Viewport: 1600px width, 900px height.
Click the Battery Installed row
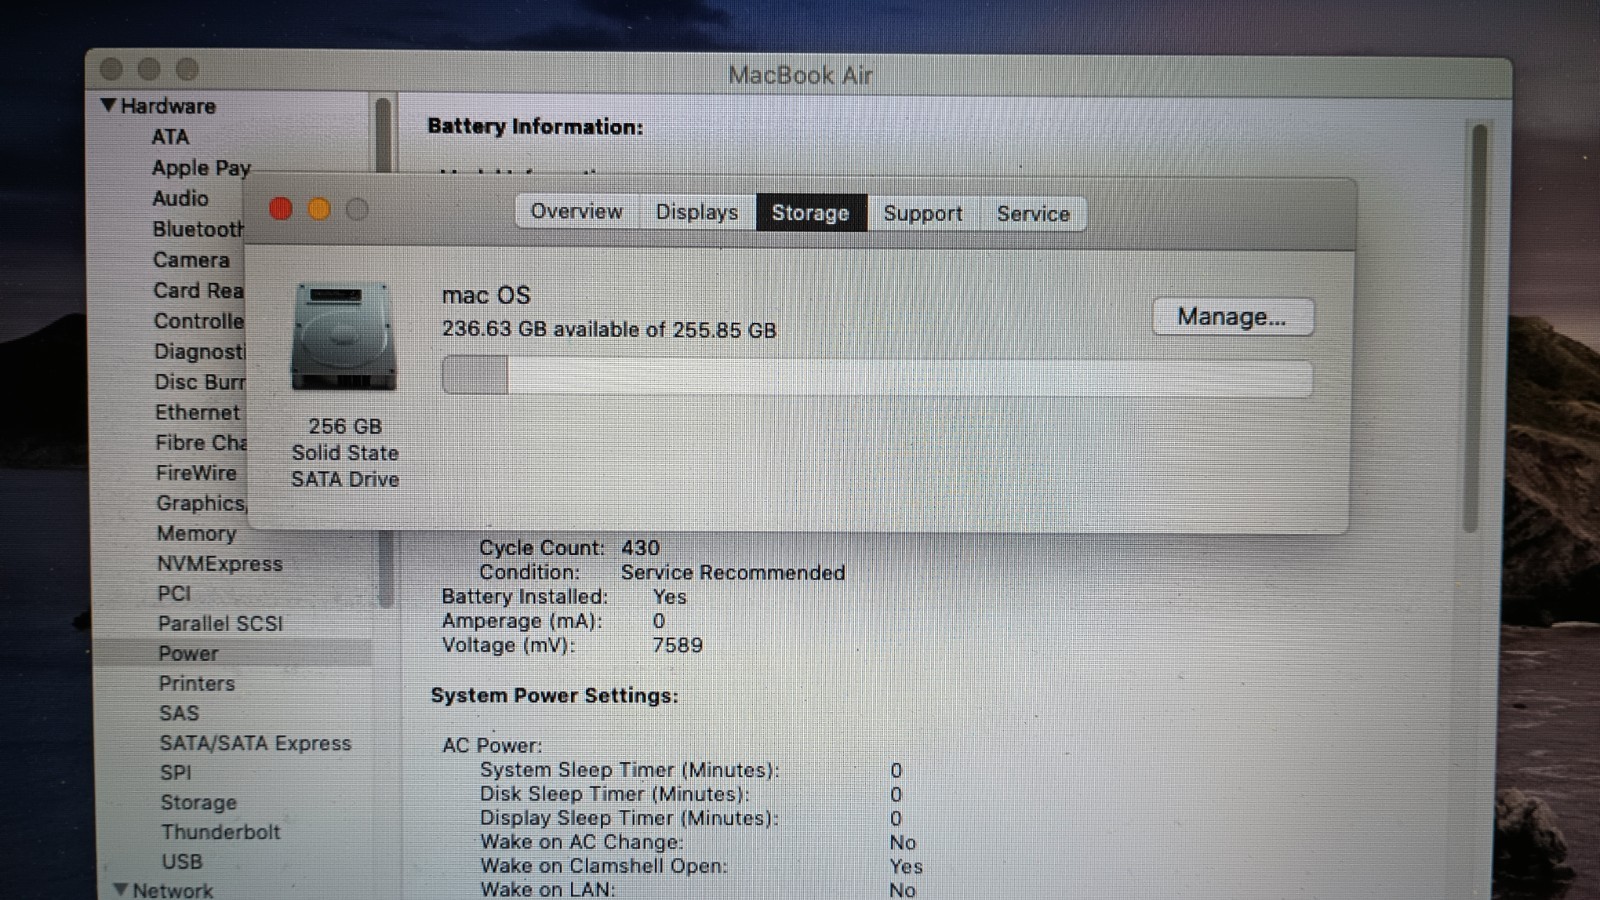pyautogui.click(x=564, y=597)
